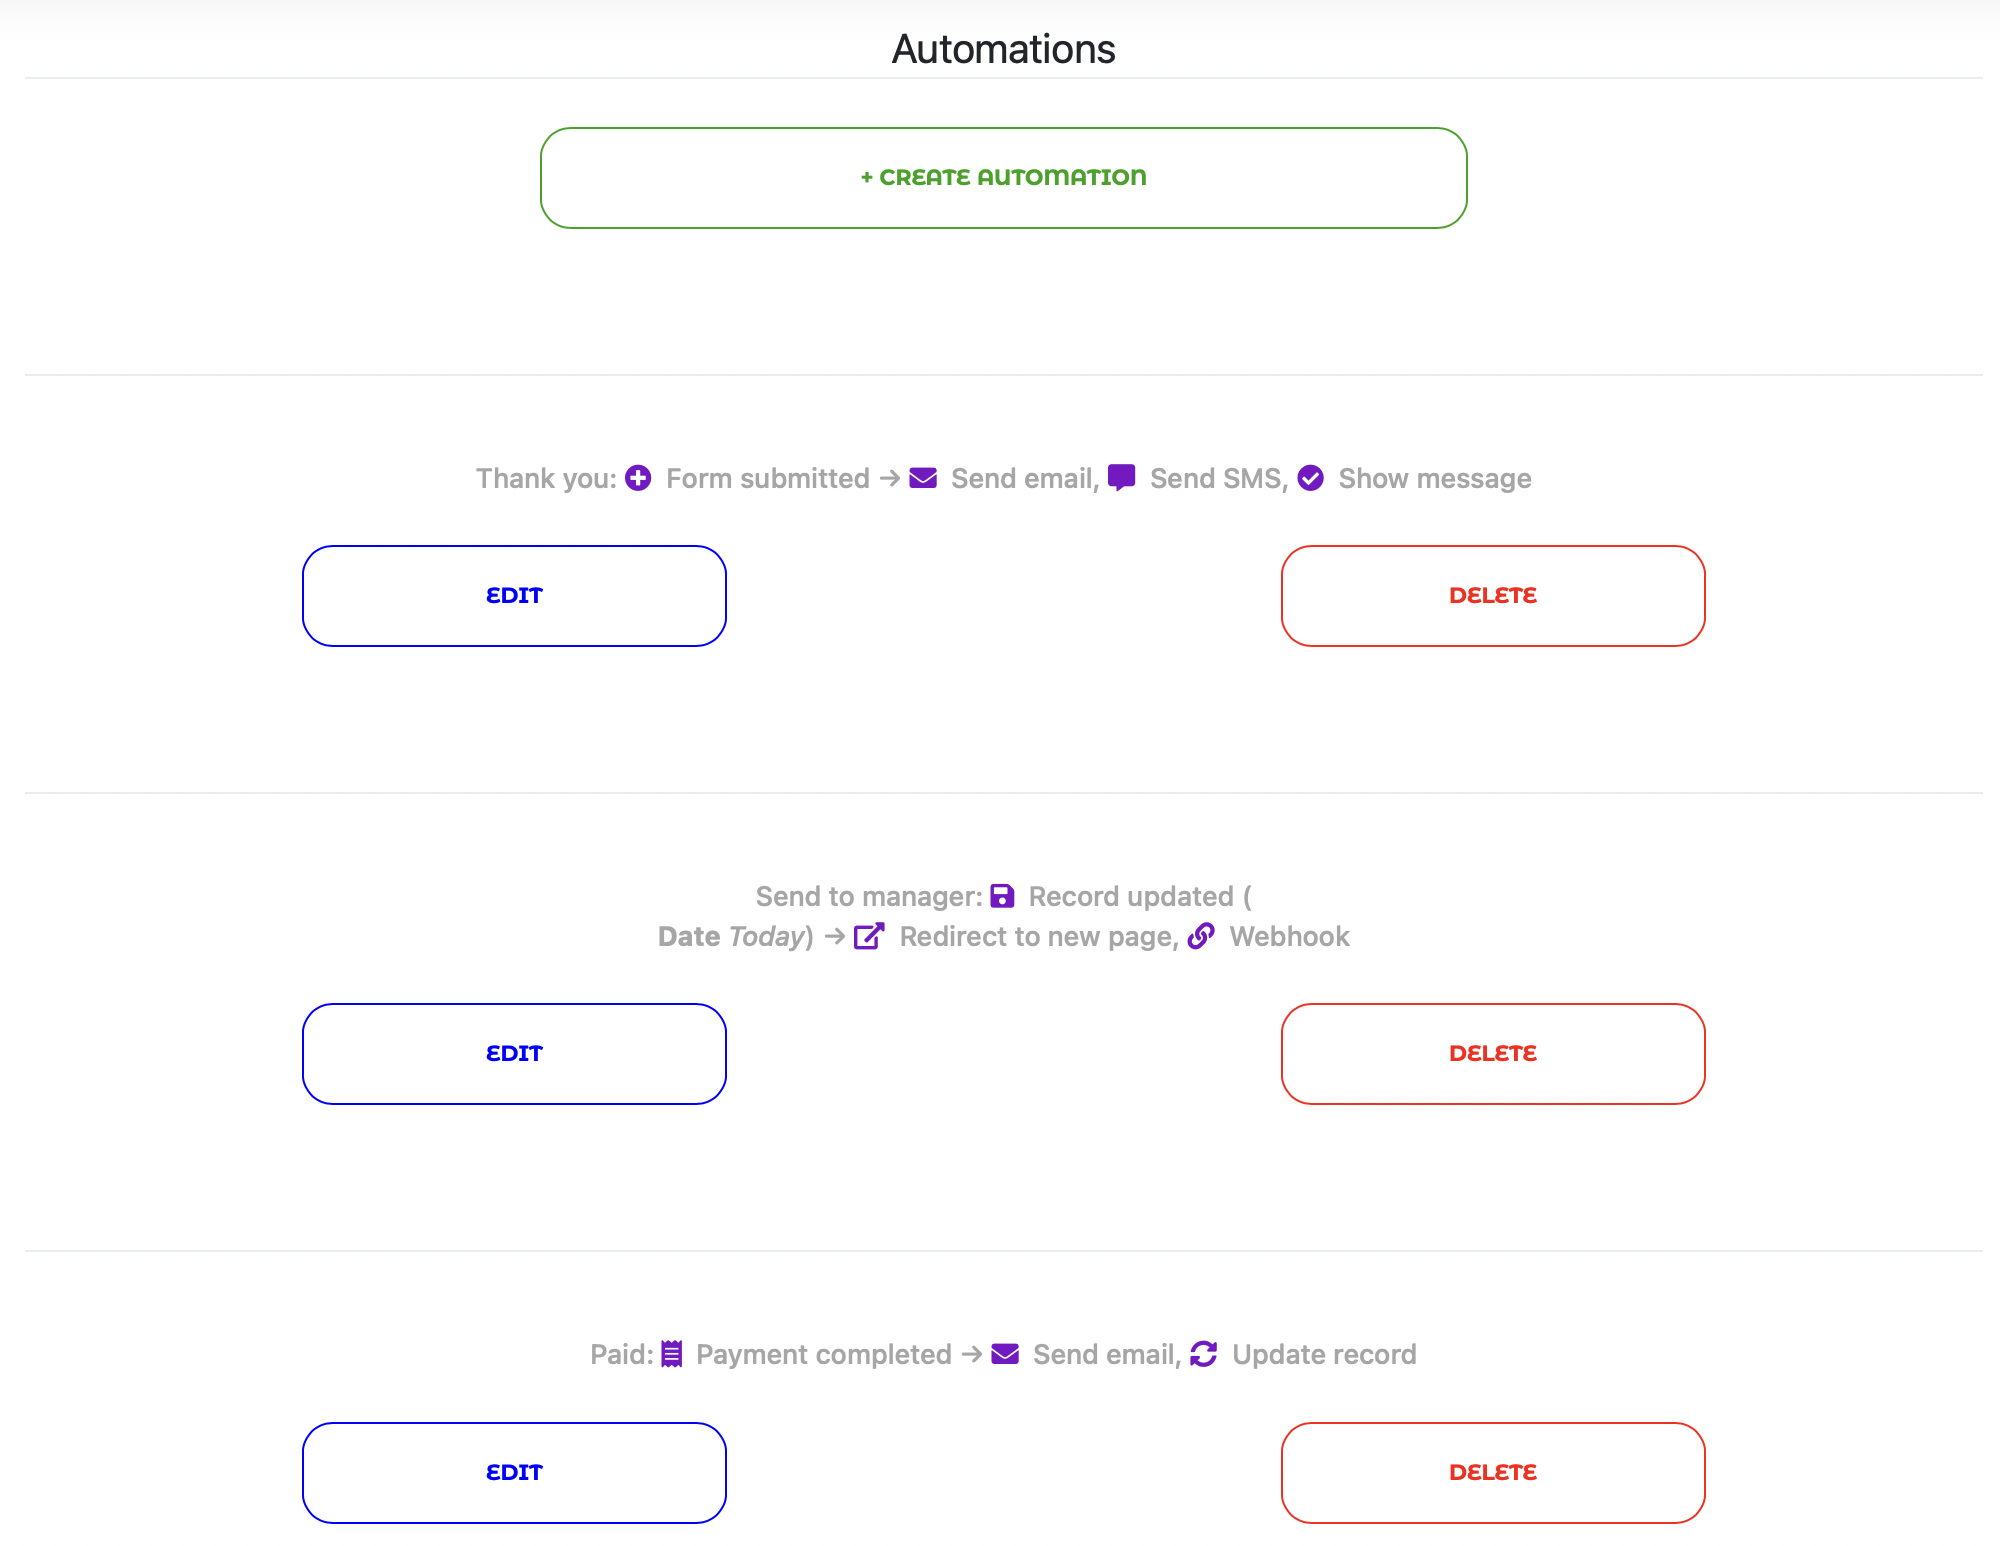Select the Redirect to new page icon
2000x1546 pixels.
[868, 936]
